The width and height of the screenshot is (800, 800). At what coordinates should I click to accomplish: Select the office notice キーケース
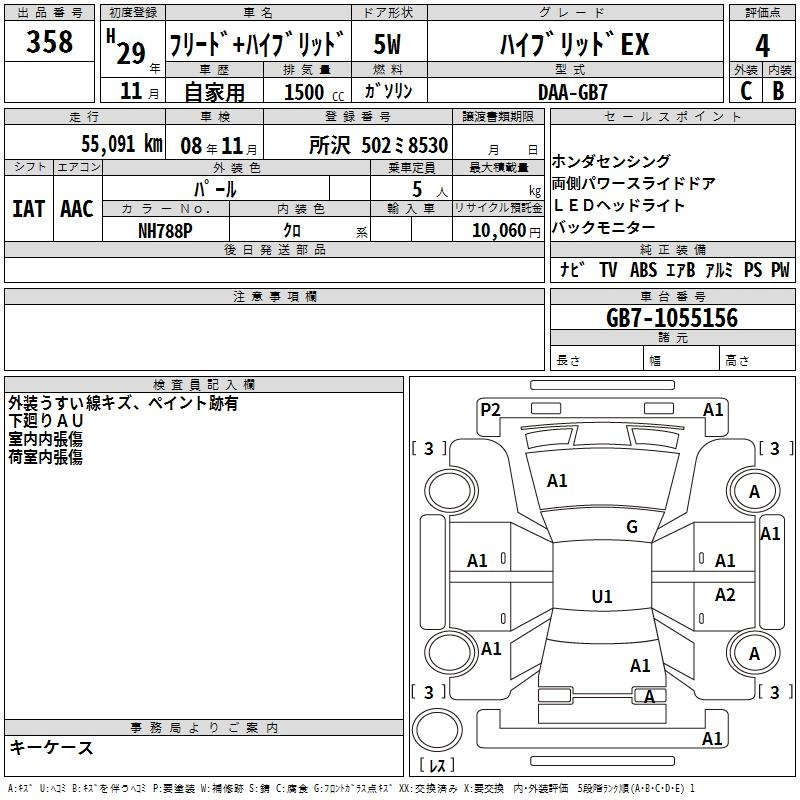tap(51, 748)
